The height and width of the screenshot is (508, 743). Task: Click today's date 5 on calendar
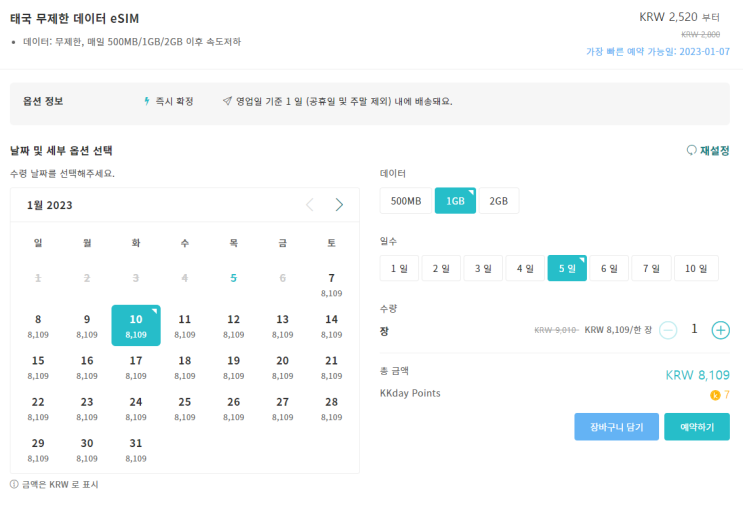[234, 278]
